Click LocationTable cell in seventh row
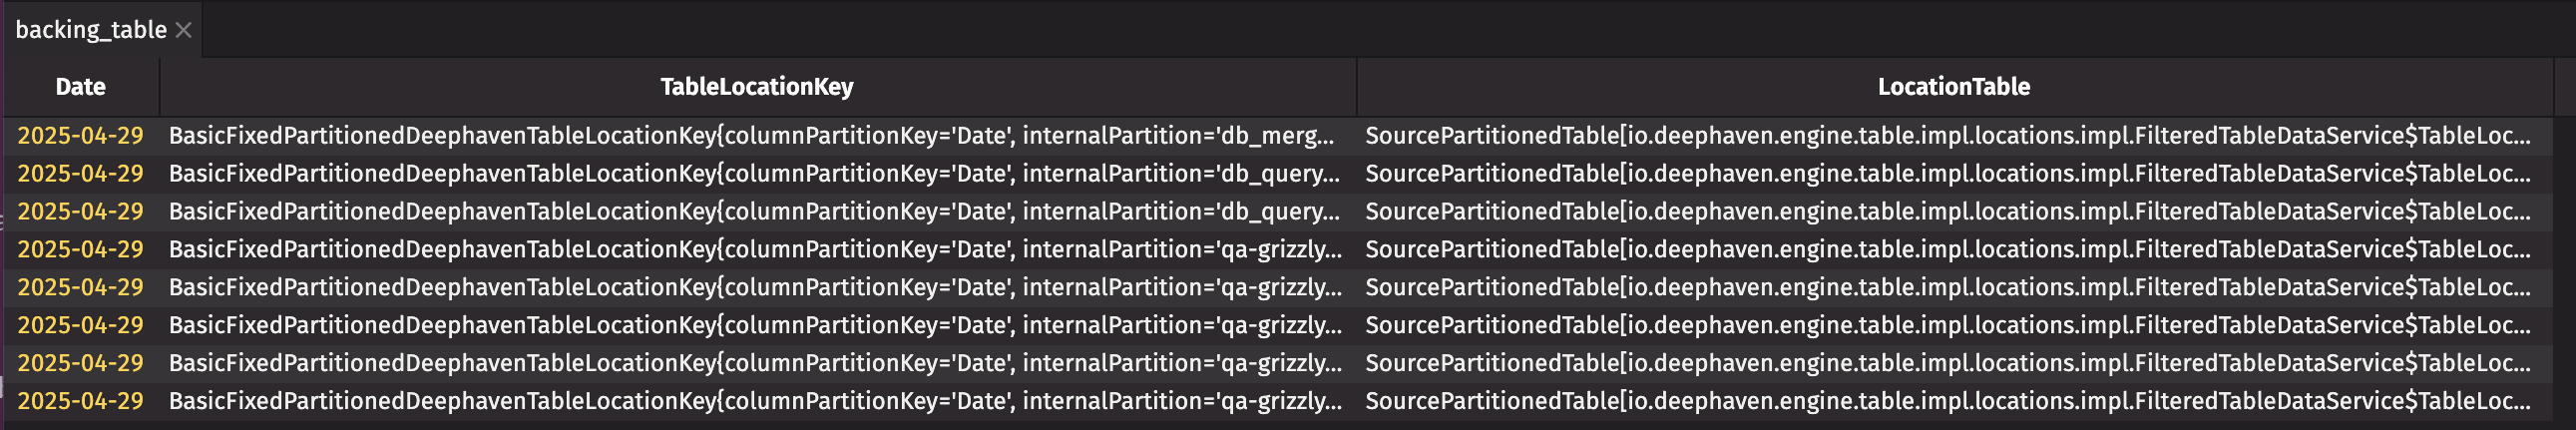The image size is (2576, 430). pyautogui.click(x=1947, y=363)
